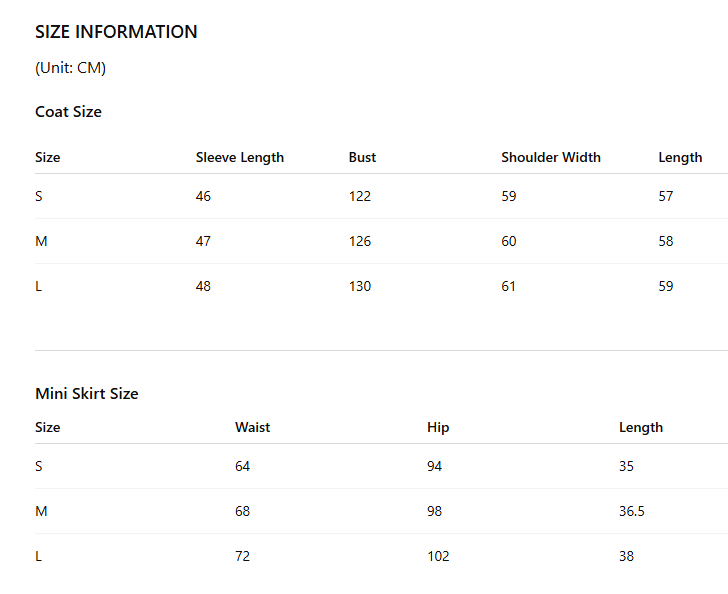Select sleeve length value 47

pyautogui.click(x=203, y=241)
